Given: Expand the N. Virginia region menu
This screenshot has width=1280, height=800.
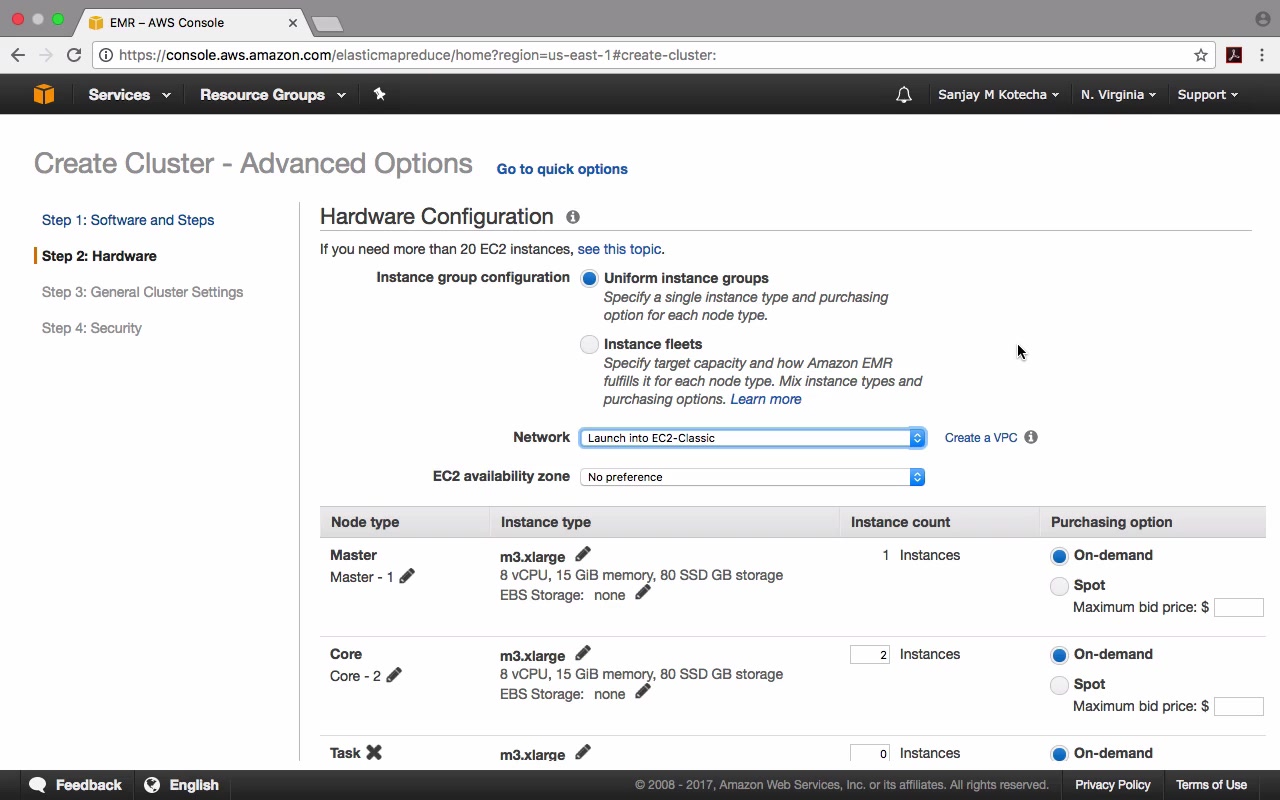Looking at the screenshot, I should (1118, 95).
